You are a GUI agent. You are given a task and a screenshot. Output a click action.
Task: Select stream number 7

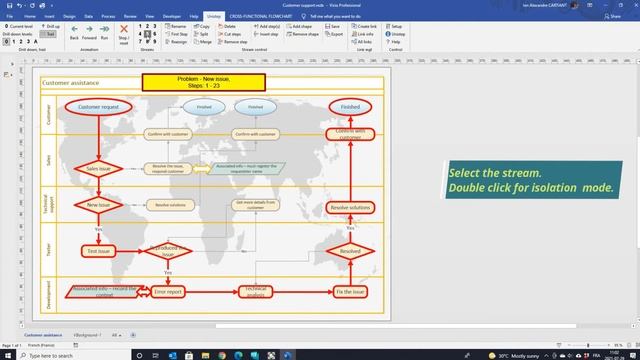click(140, 41)
